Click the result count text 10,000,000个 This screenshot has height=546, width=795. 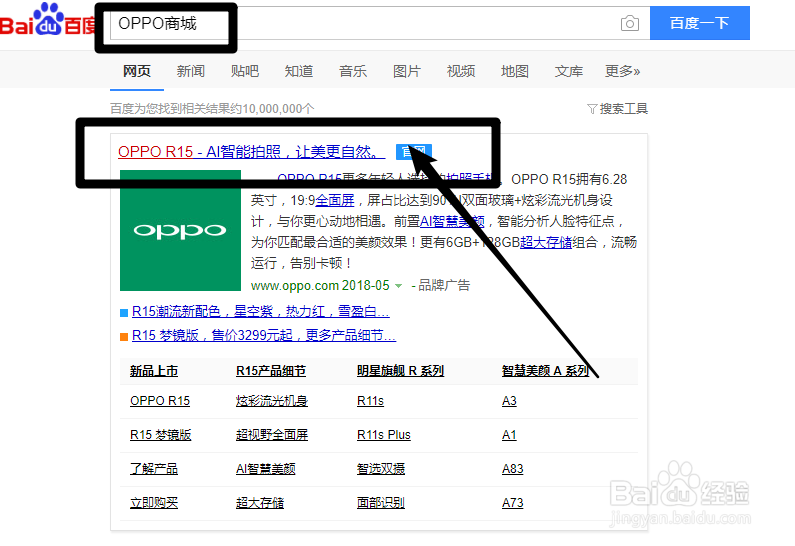278,108
